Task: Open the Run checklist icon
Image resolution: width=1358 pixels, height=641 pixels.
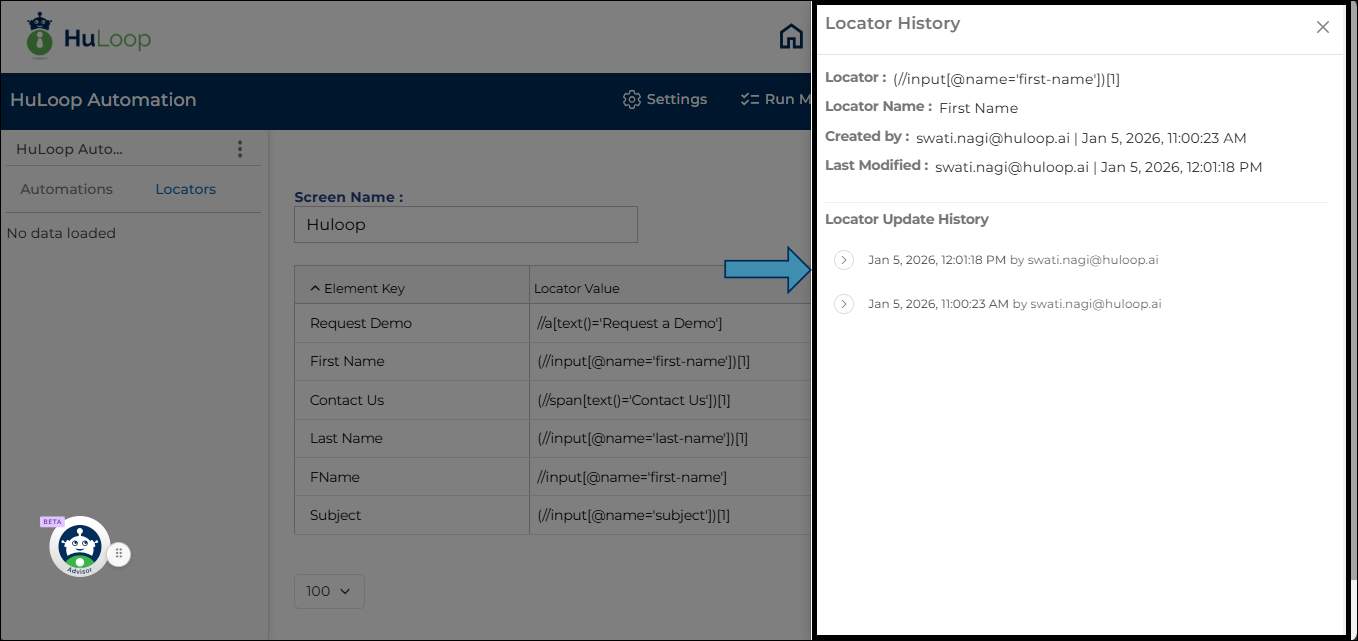Action: pos(750,100)
